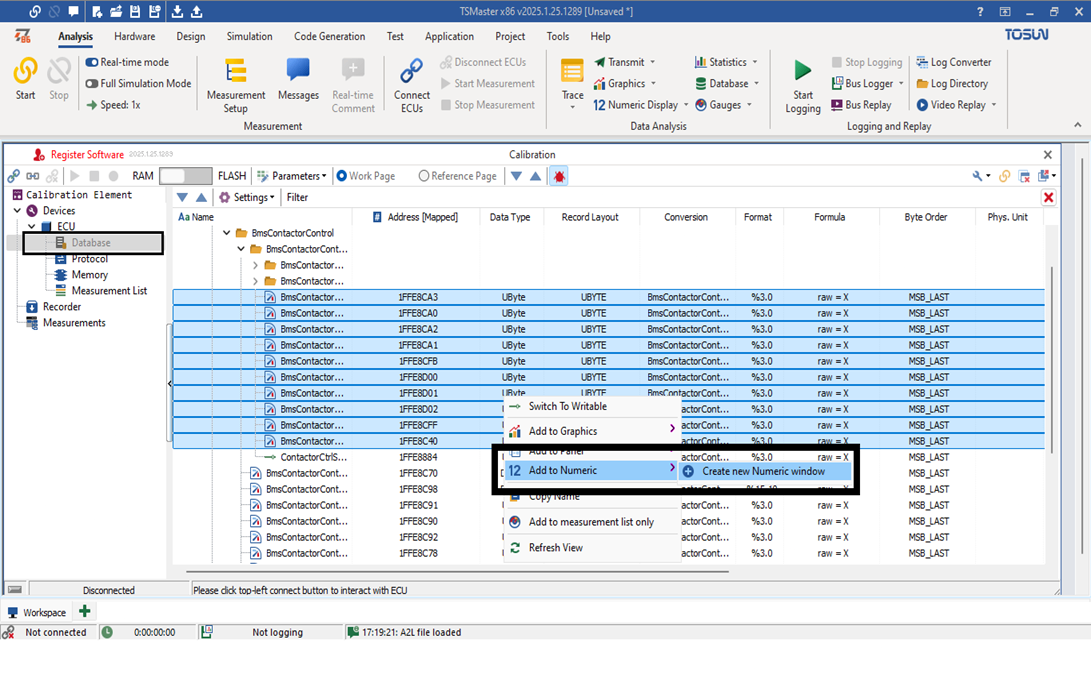Open Measurement Setup
Screen dimensions: 1091x682
click(x=236, y=86)
